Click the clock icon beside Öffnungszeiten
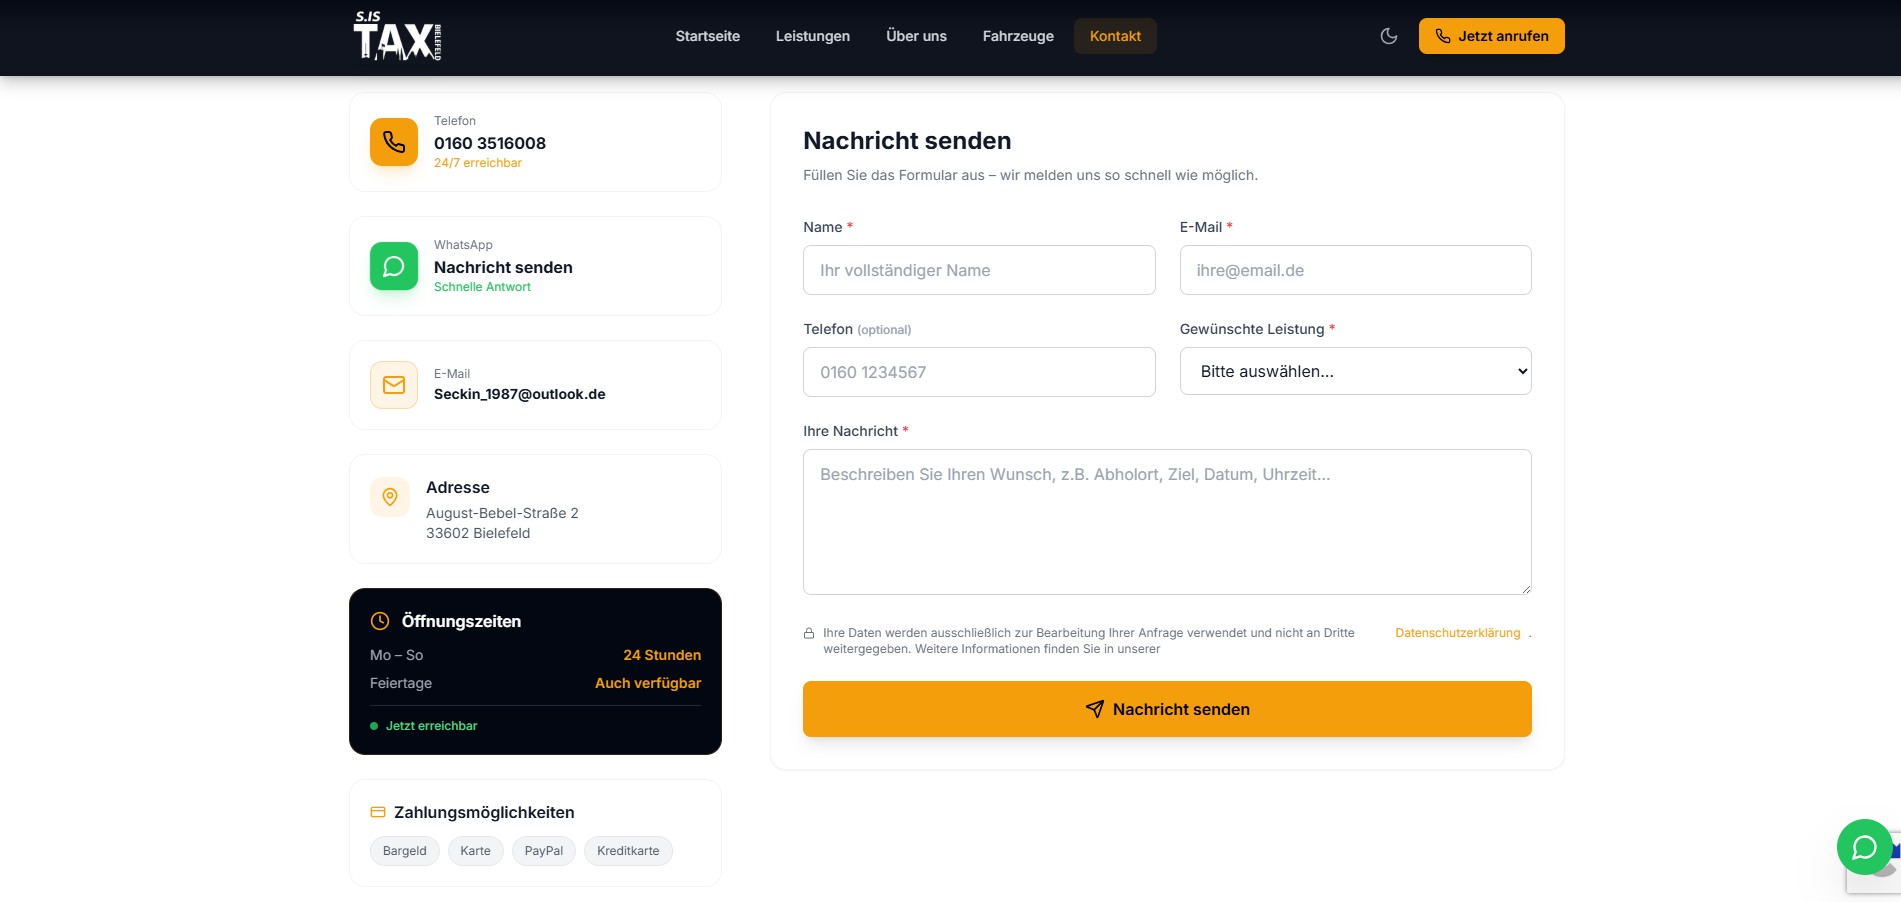1901x902 pixels. click(x=380, y=621)
